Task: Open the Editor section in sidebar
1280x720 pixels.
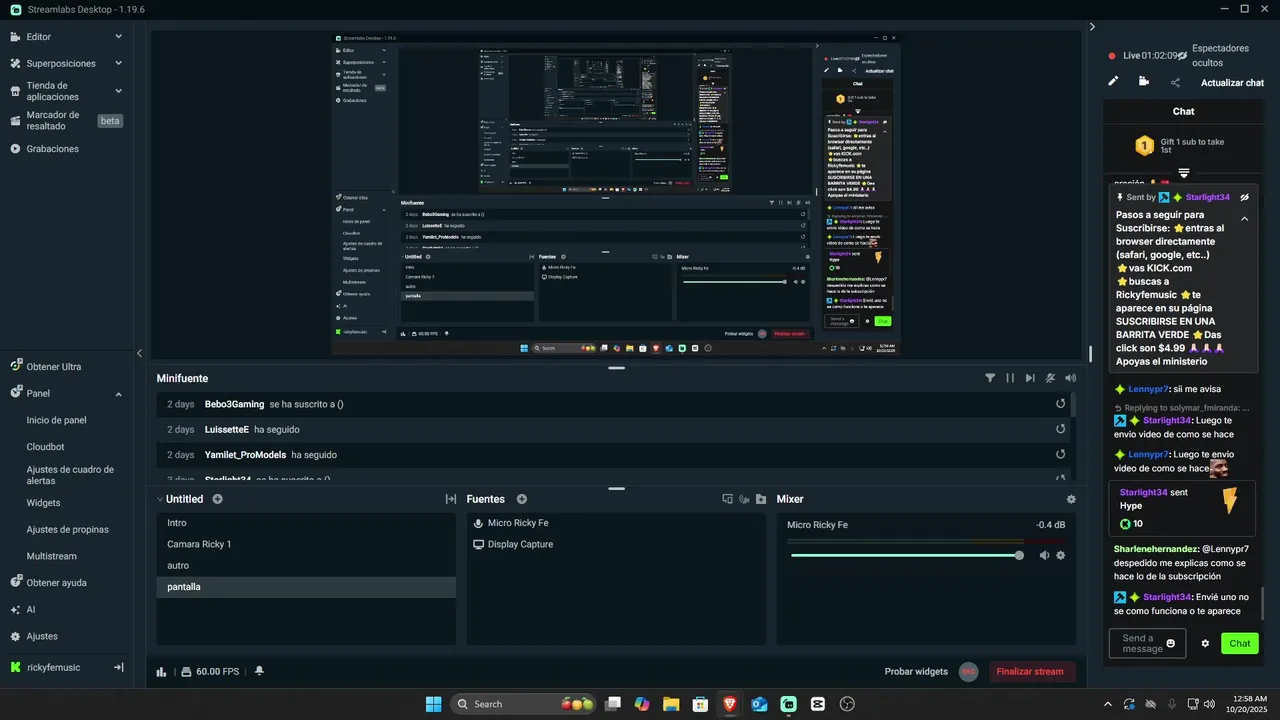Action: [x=38, y=37]
